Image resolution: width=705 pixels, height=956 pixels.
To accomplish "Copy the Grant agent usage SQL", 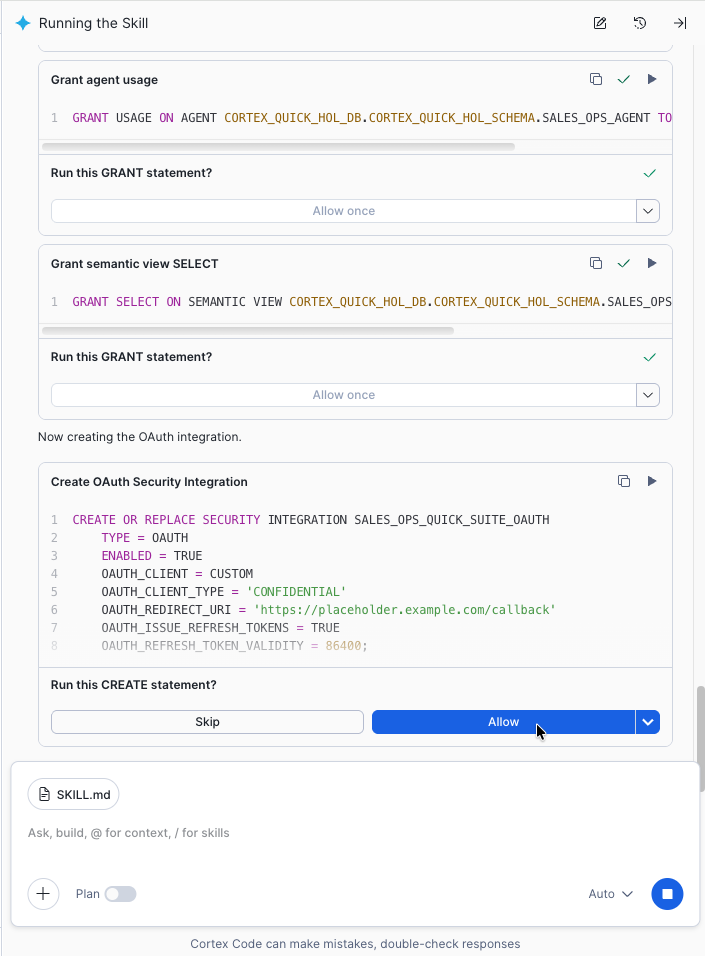I will click(x=596, y=79).
